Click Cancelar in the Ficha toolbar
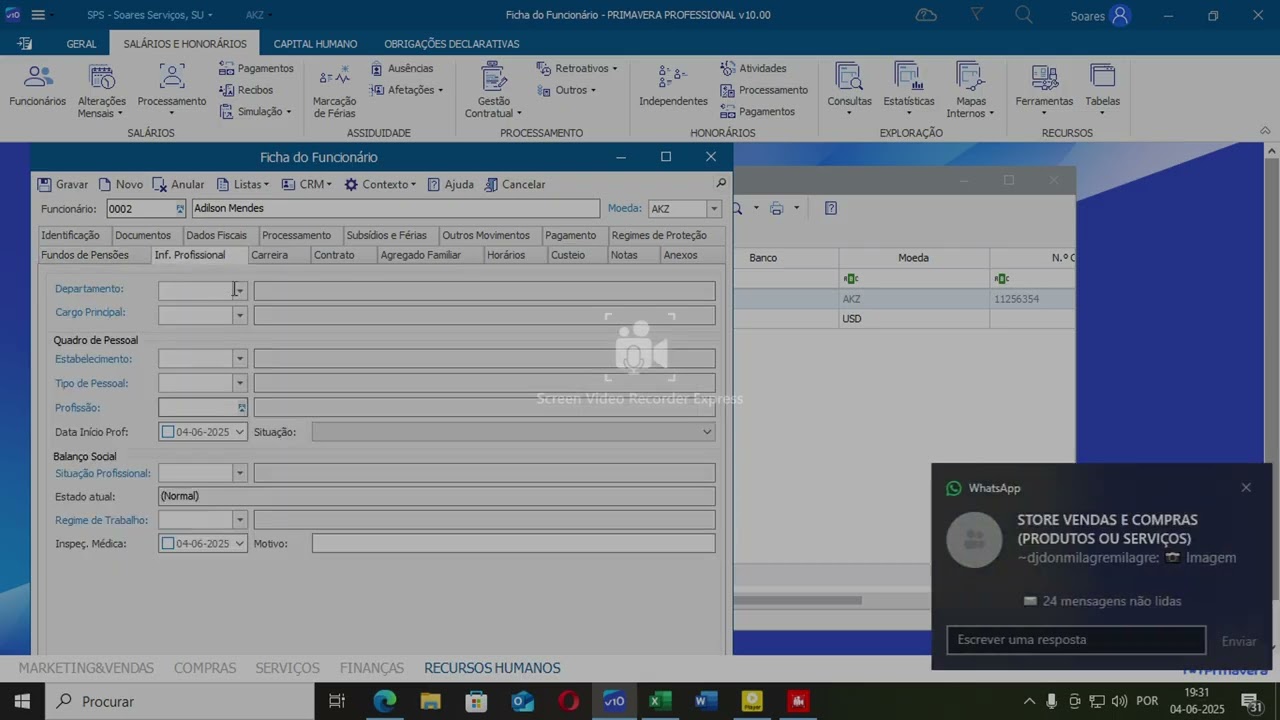The width and height of the screenshot is (1280, 720). pyautogui.click(x=515, y=184)
